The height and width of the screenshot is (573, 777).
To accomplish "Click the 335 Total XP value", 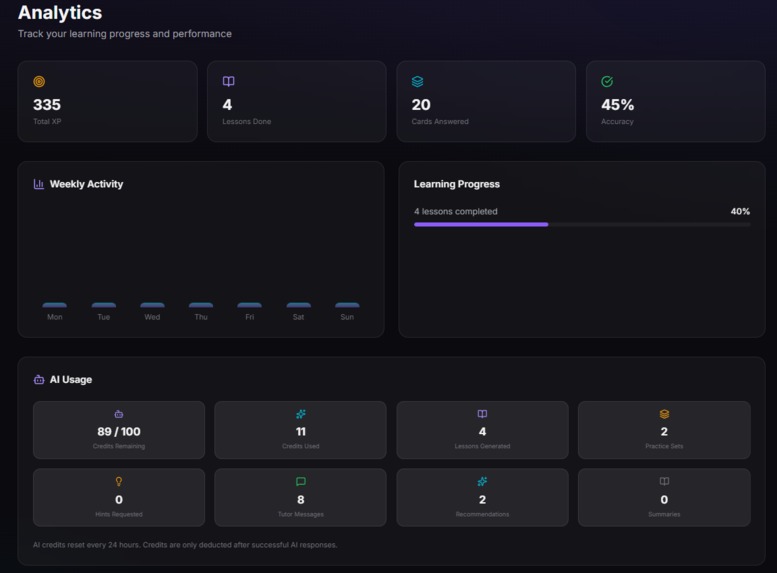I will [47, 105].
